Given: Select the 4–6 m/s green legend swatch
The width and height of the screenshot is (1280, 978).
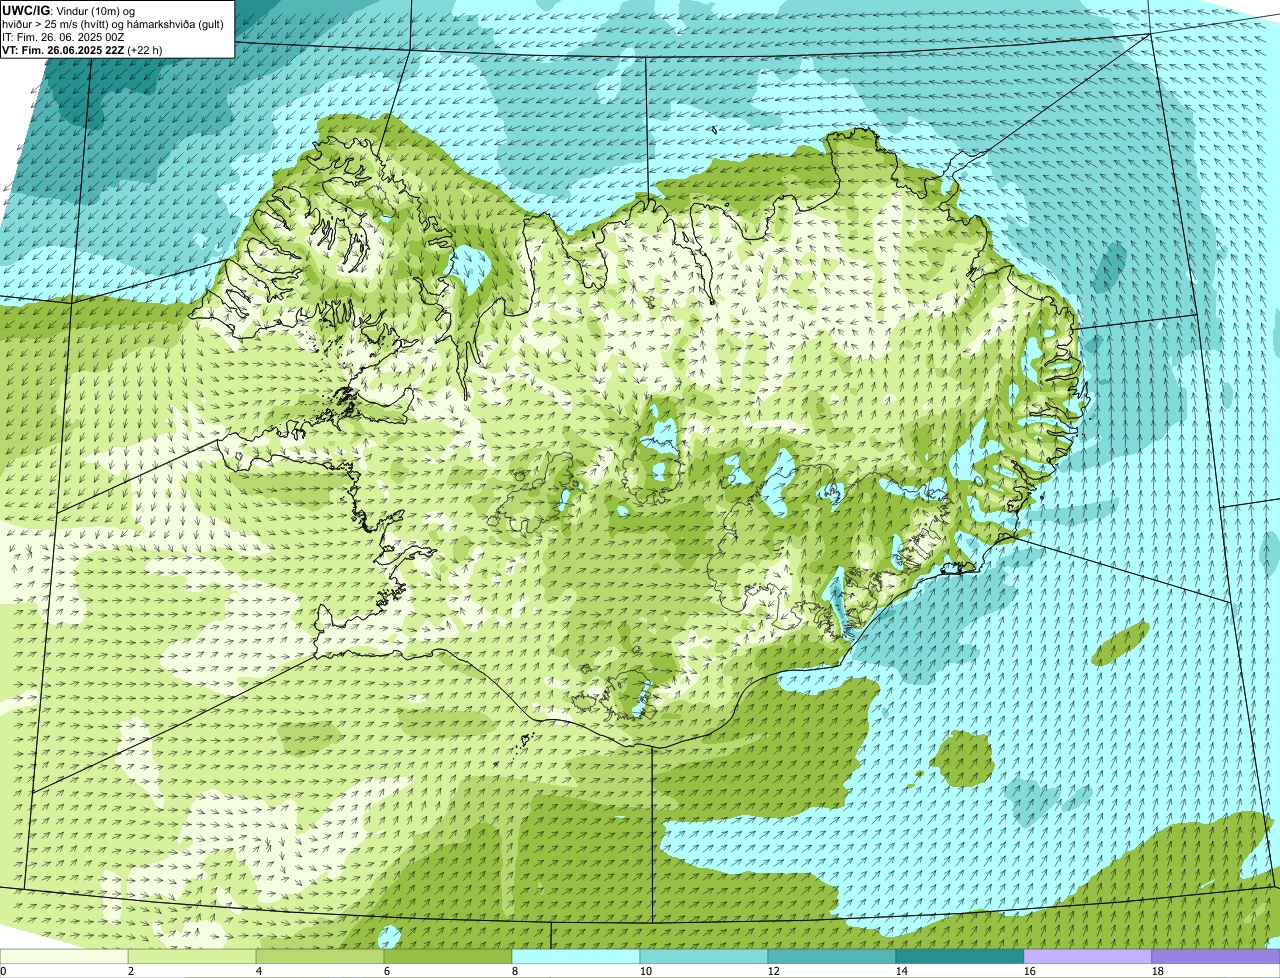Looking at the screenshot, I should click(320, 957).
